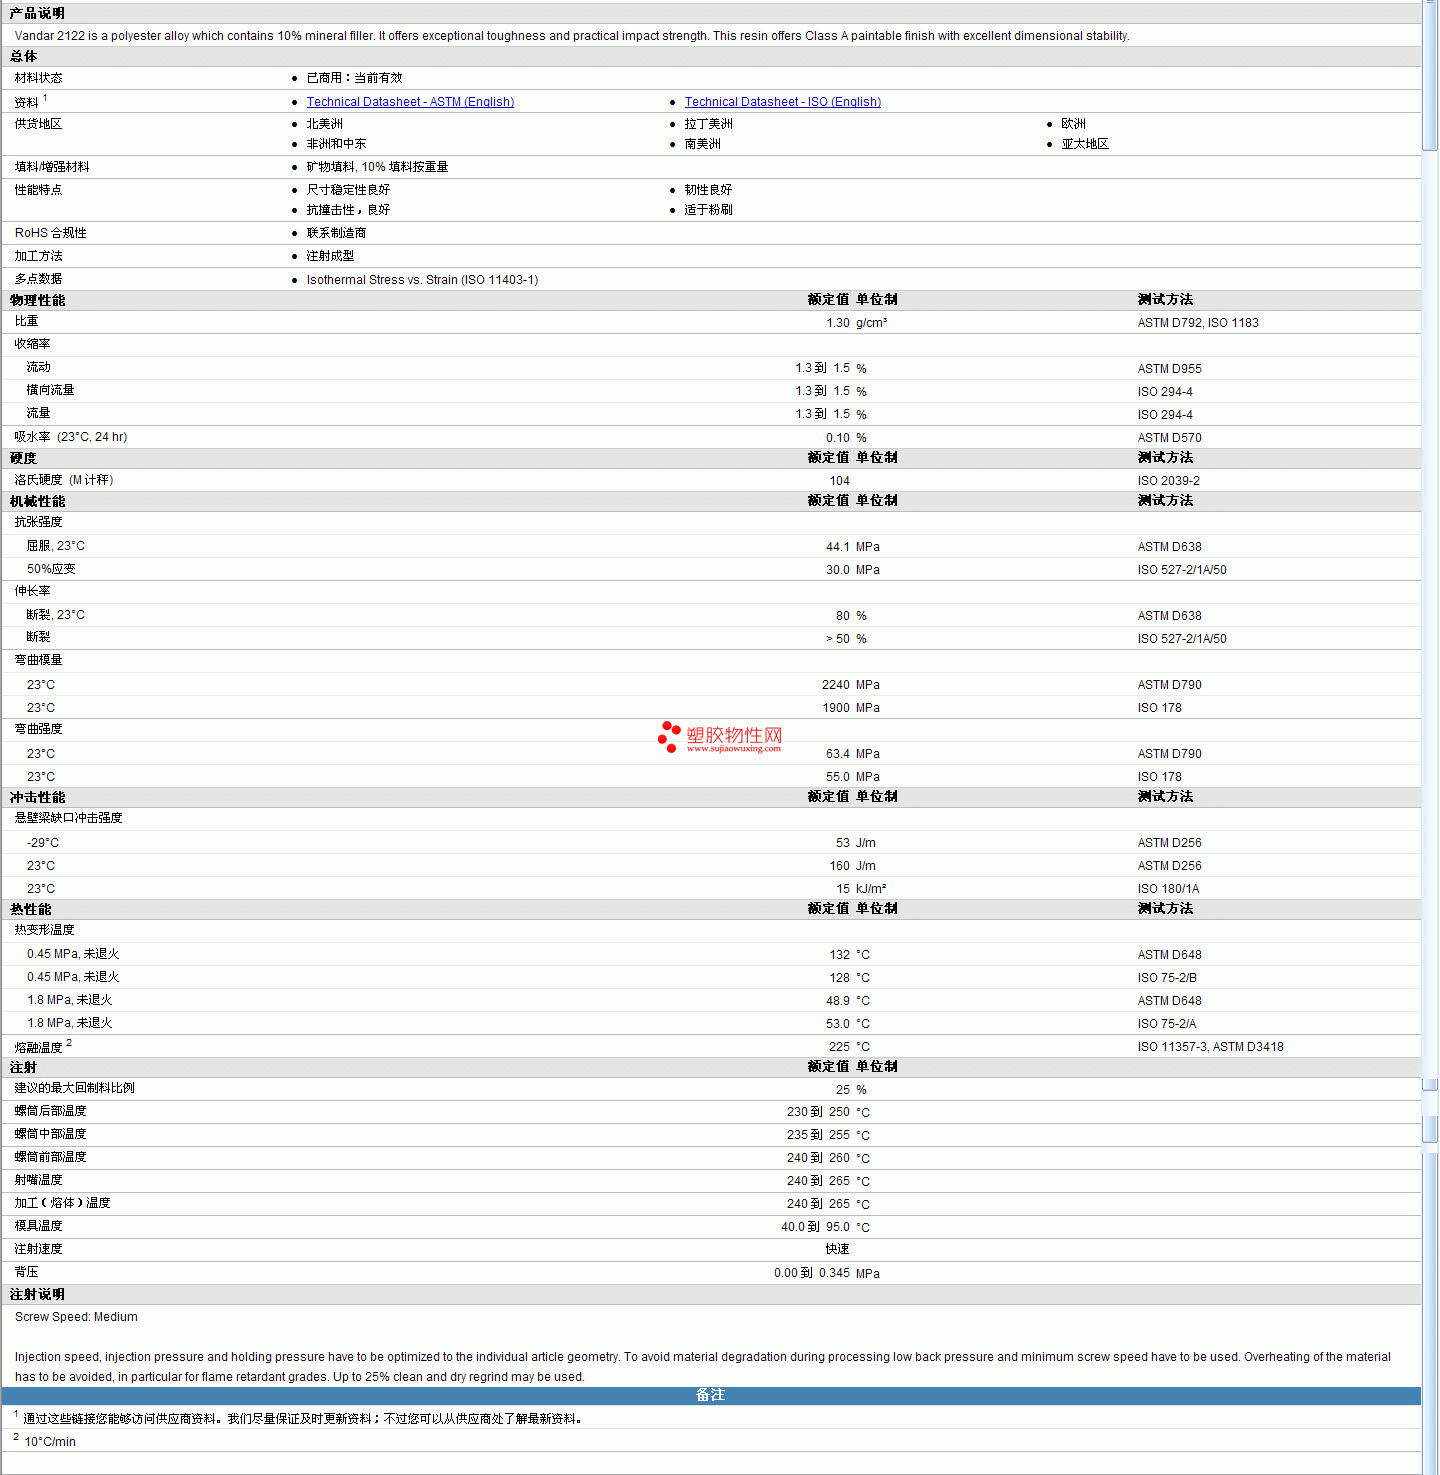Click the "模具温度" row label
This screenshot has width=1440, height=1475.
(x=39, y=1226)
